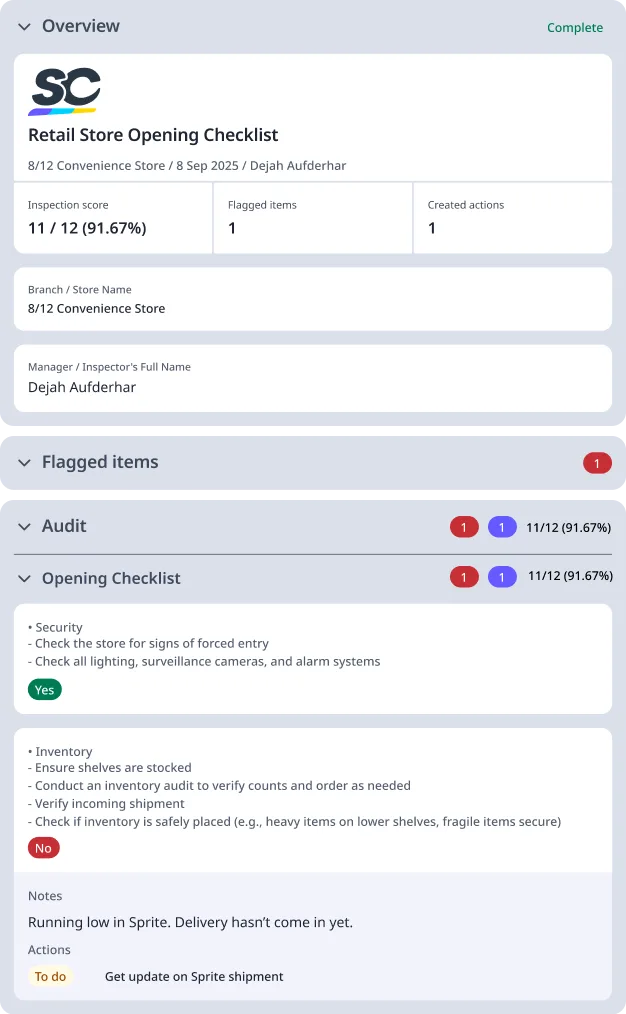Click the green Yes answer badge under Security

pyautogui.click(x=44, y=689)
